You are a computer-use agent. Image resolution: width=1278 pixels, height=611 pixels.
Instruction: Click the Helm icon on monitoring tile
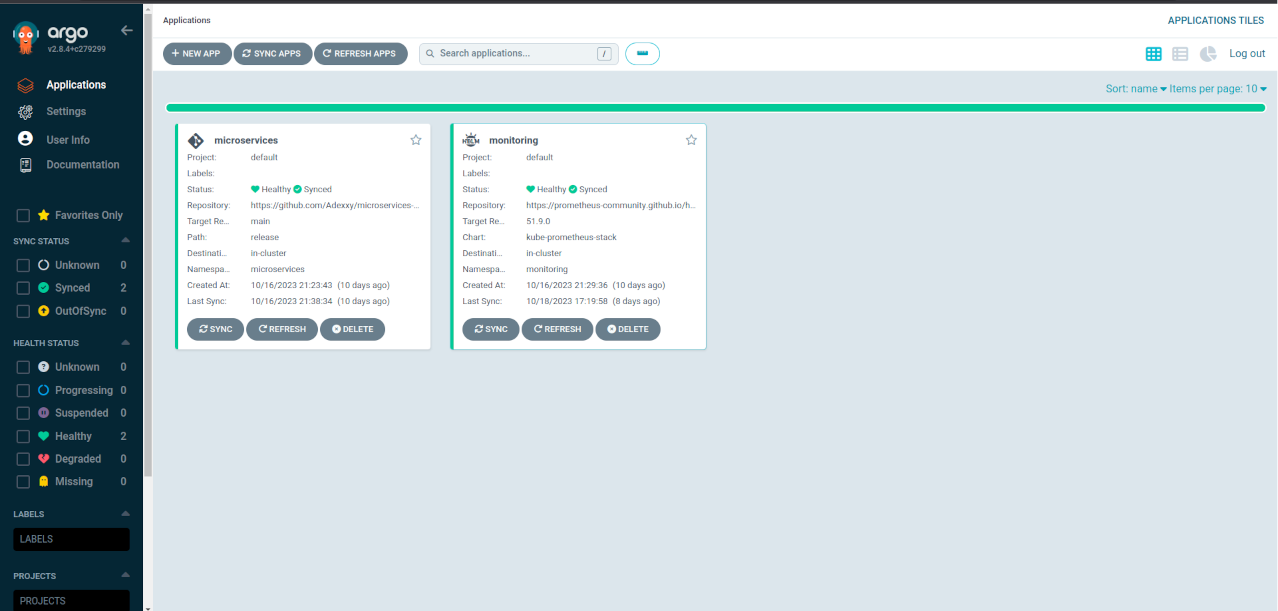pyautogui.click(x=470, y=140)
